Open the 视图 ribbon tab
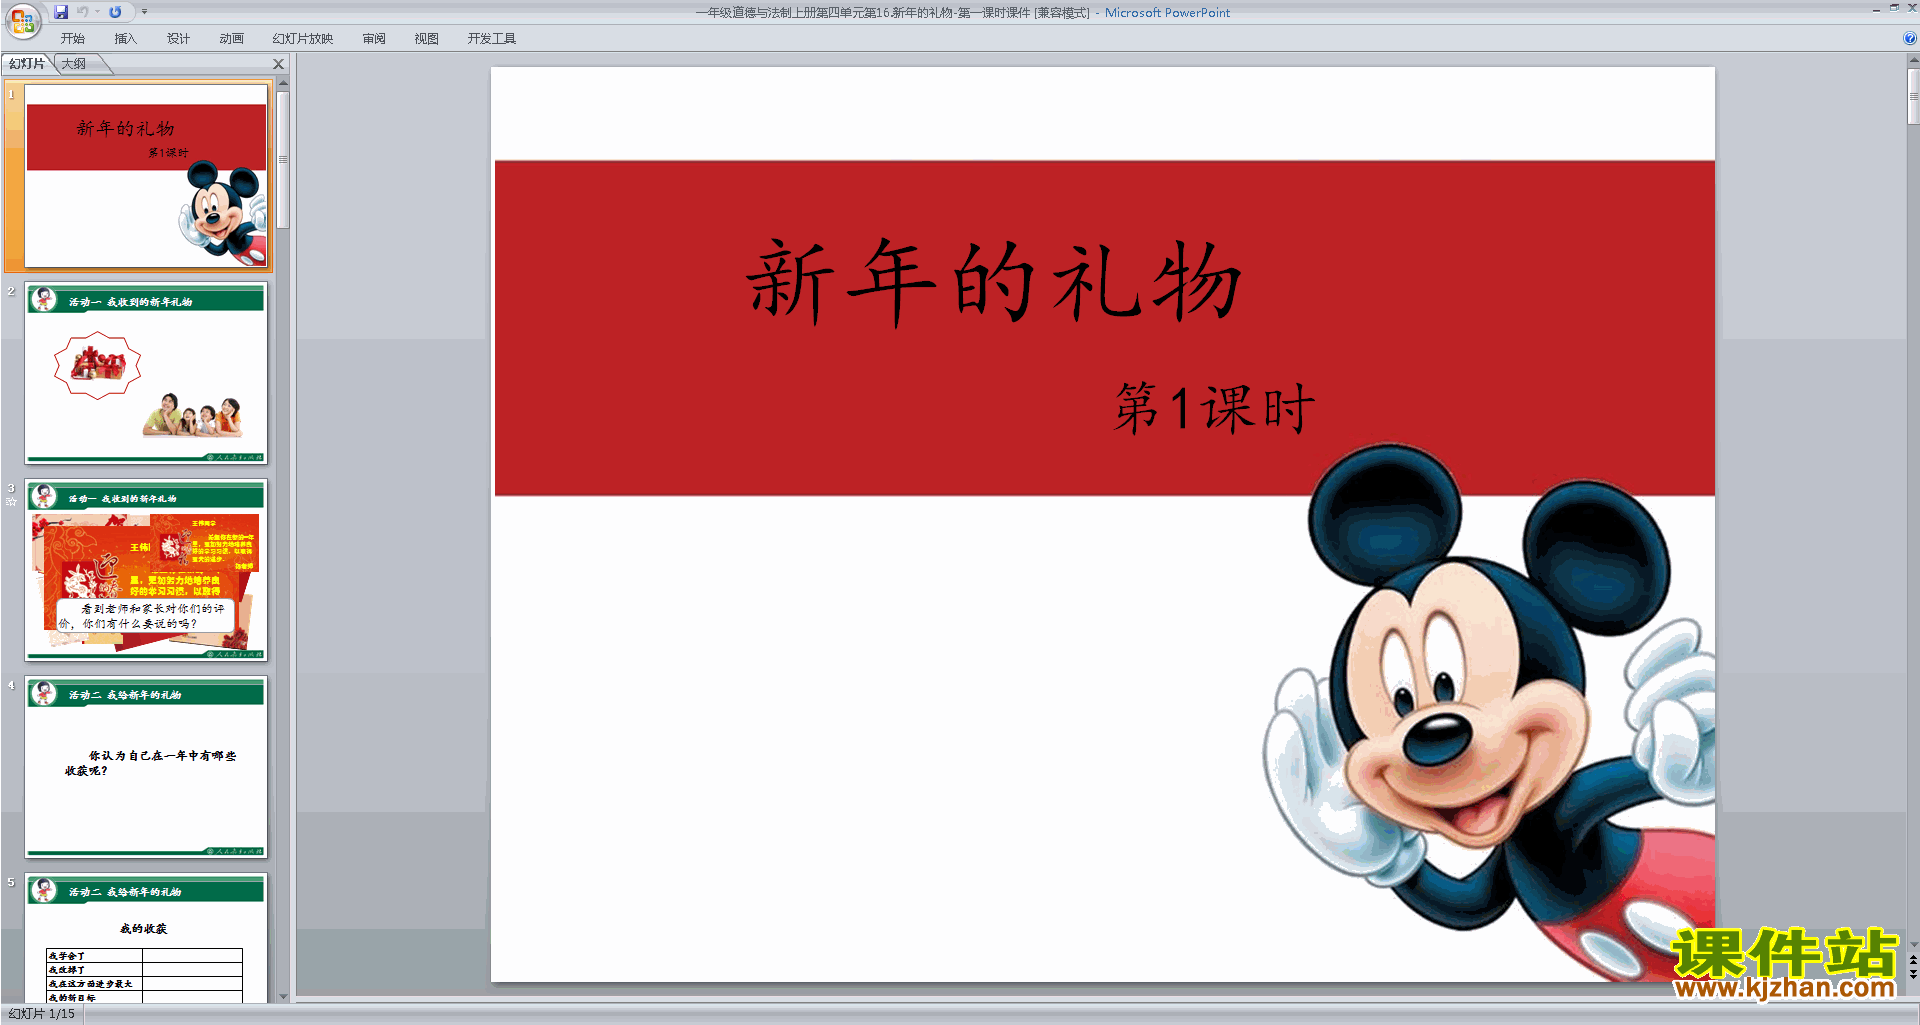 coord(427,39)
